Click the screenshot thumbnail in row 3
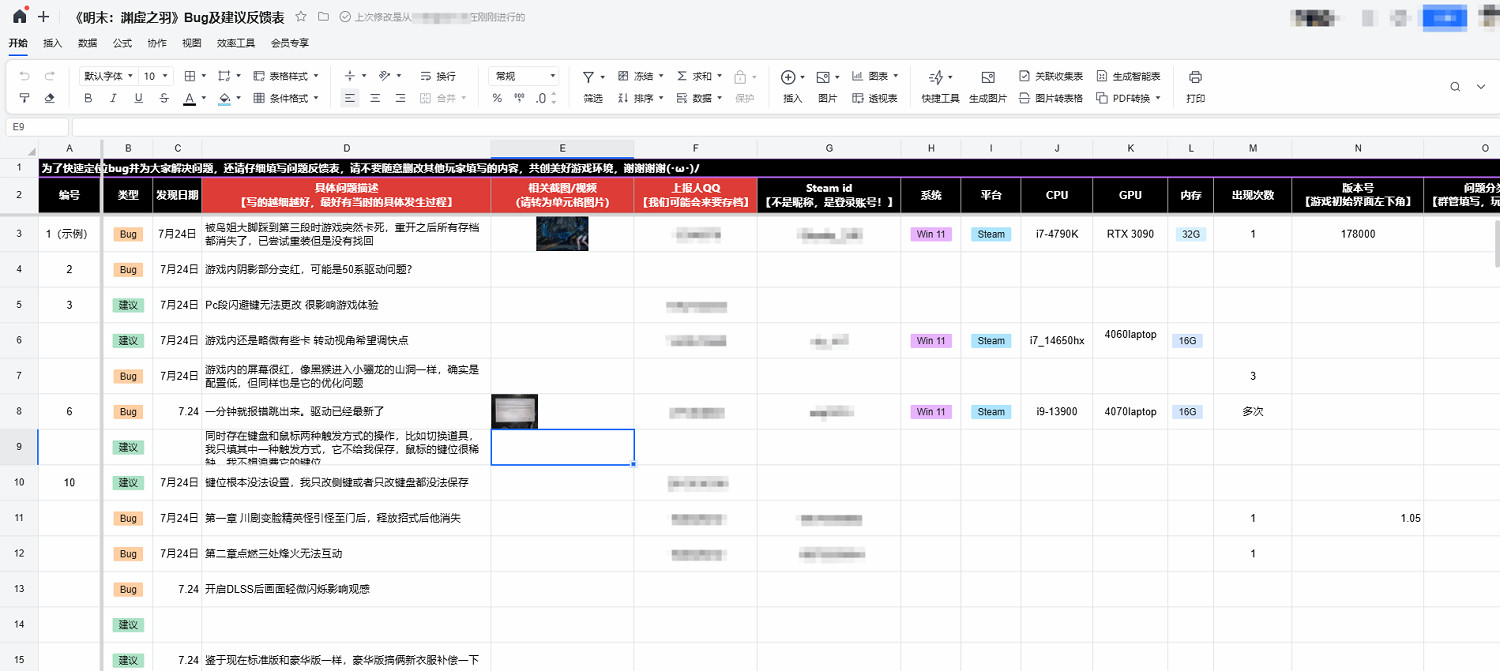Viewport: 1500px width, 671px height. 562,234
